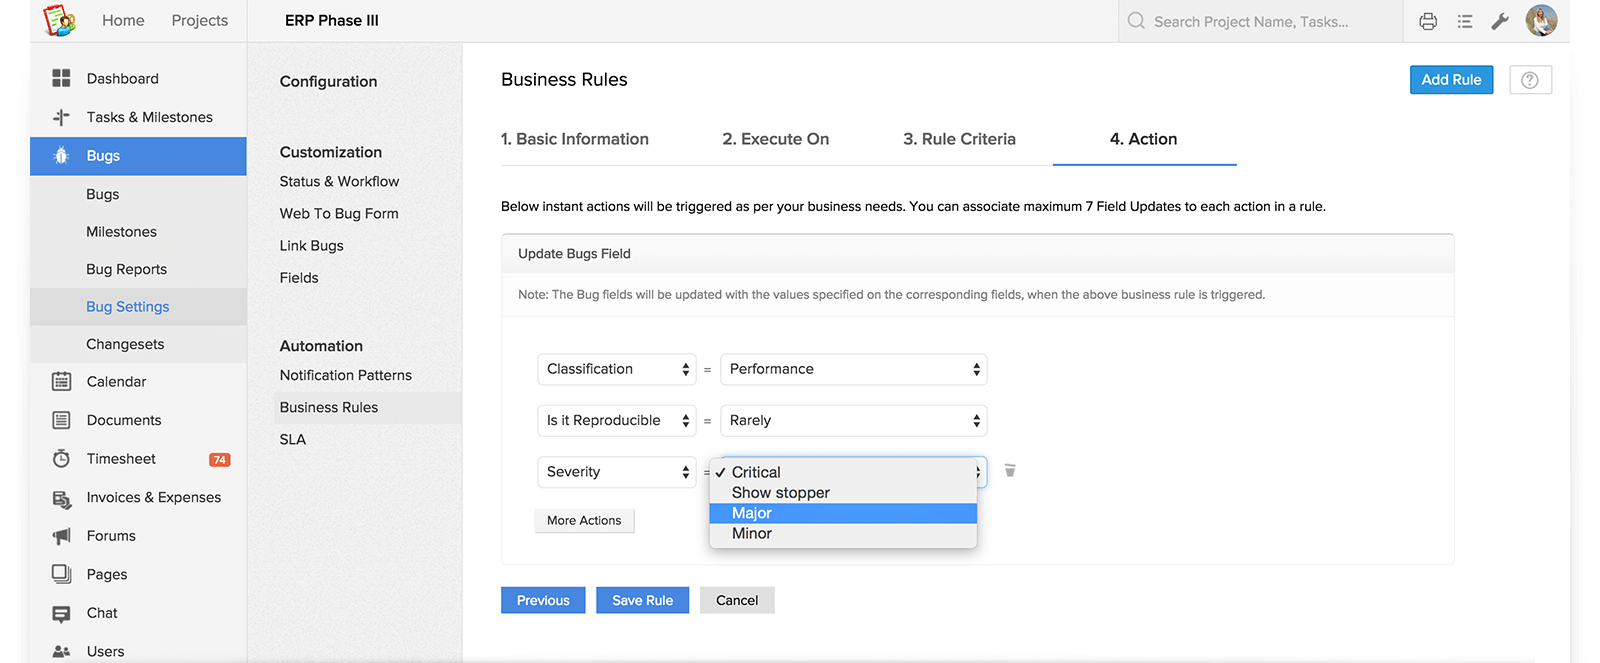Open the Is it Reproducible dropdown

point(617,421)
